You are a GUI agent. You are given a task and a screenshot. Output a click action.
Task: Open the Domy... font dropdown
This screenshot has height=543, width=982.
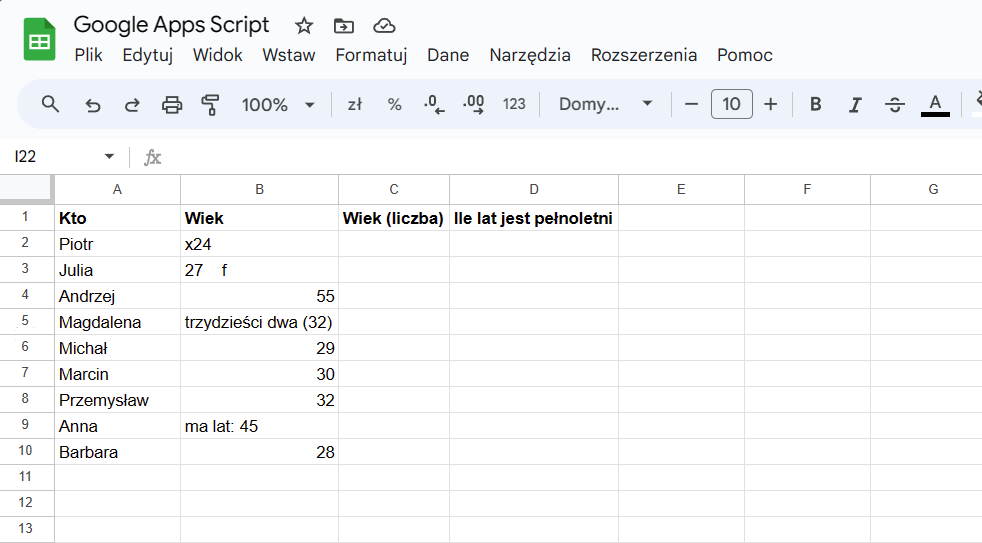click(x=606, y=104)
